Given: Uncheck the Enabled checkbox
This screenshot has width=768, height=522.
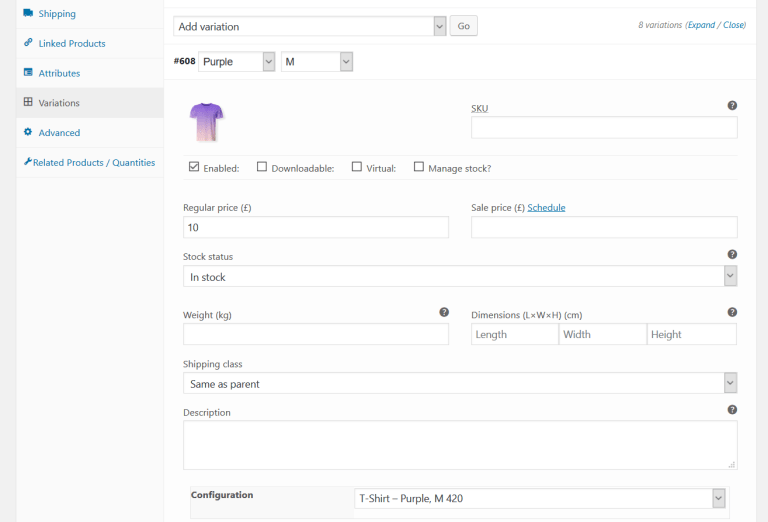Looking at the screenshot, I should coord(194,167).
